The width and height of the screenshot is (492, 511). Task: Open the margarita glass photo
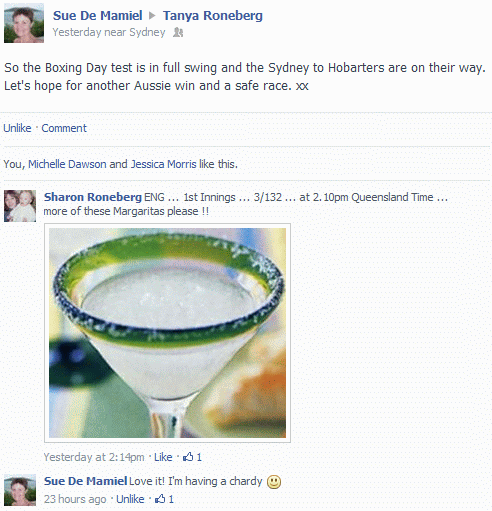tap(167, 333)
